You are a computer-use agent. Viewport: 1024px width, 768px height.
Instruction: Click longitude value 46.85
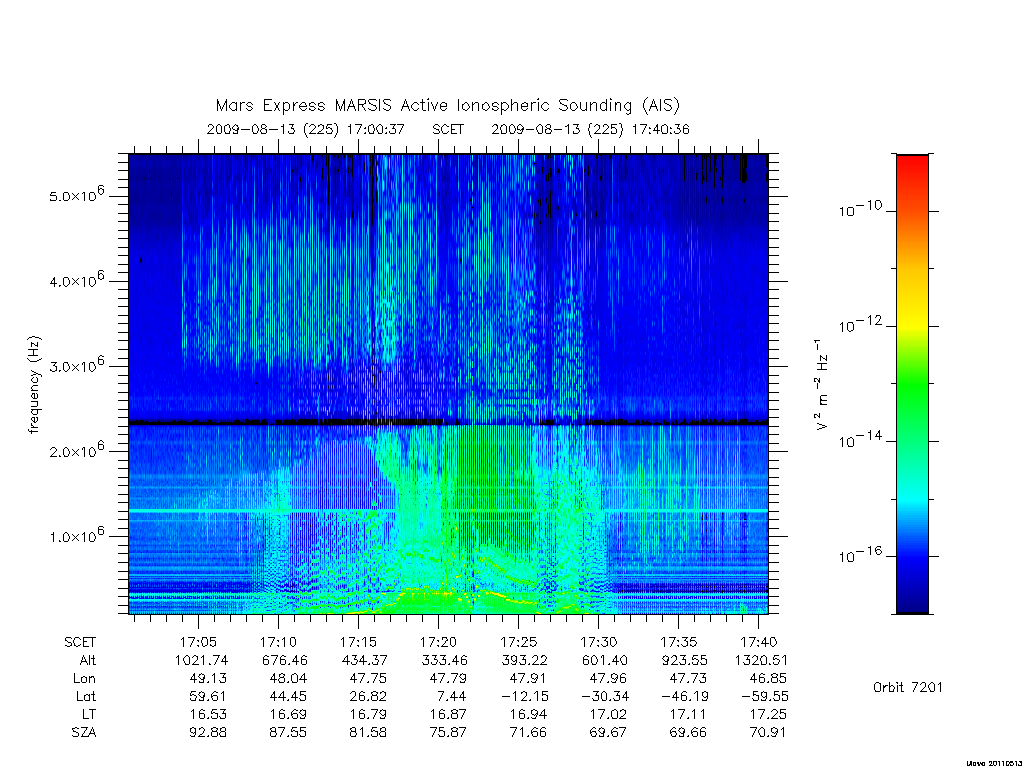pyautogui.click(x=768, y=679)
